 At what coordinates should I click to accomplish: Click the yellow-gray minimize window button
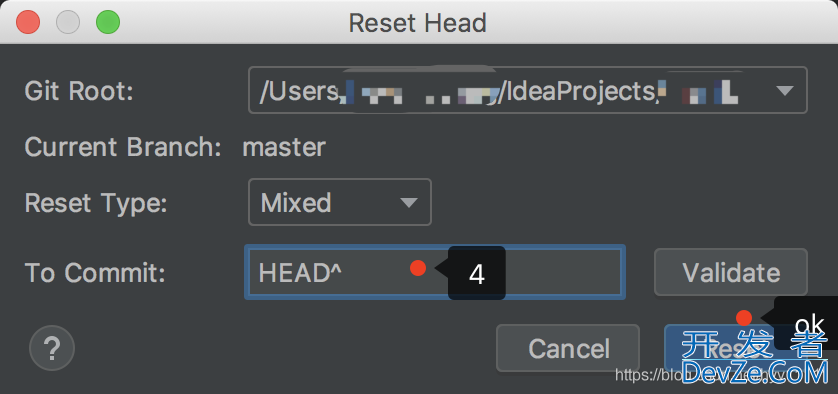(x=68, y=22)
